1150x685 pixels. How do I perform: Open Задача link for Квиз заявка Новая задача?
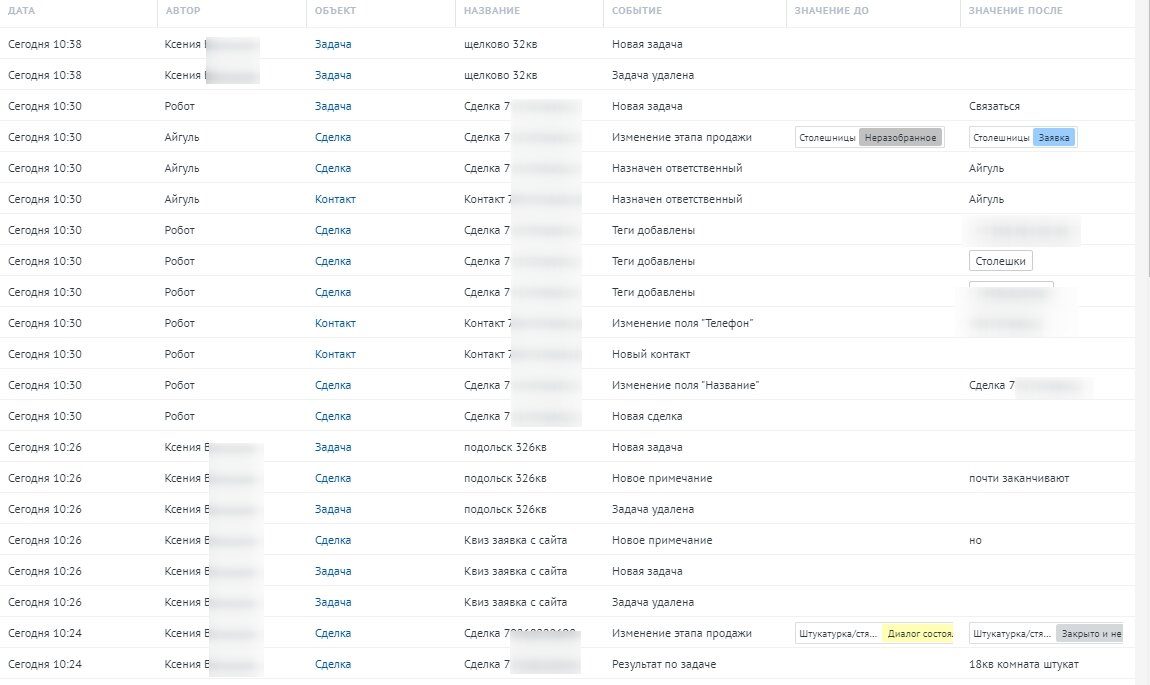[333, 571]
